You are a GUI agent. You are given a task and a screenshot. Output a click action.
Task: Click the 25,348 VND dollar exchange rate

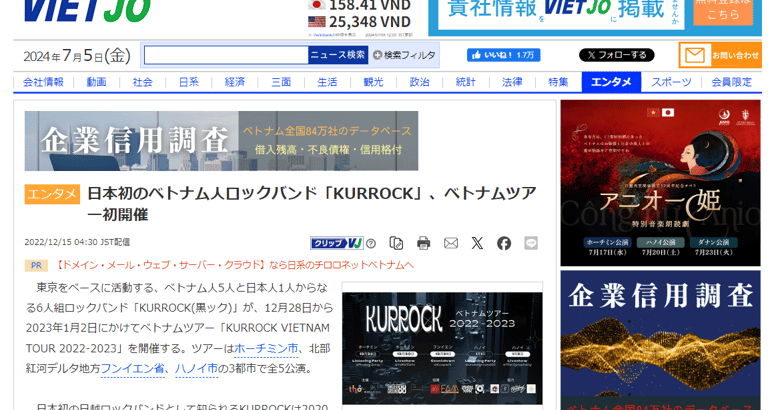(369, 22)
